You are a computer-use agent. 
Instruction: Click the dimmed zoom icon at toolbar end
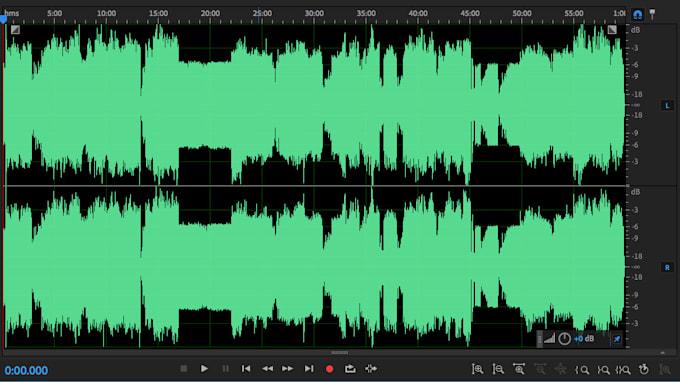tap(664, 369)
